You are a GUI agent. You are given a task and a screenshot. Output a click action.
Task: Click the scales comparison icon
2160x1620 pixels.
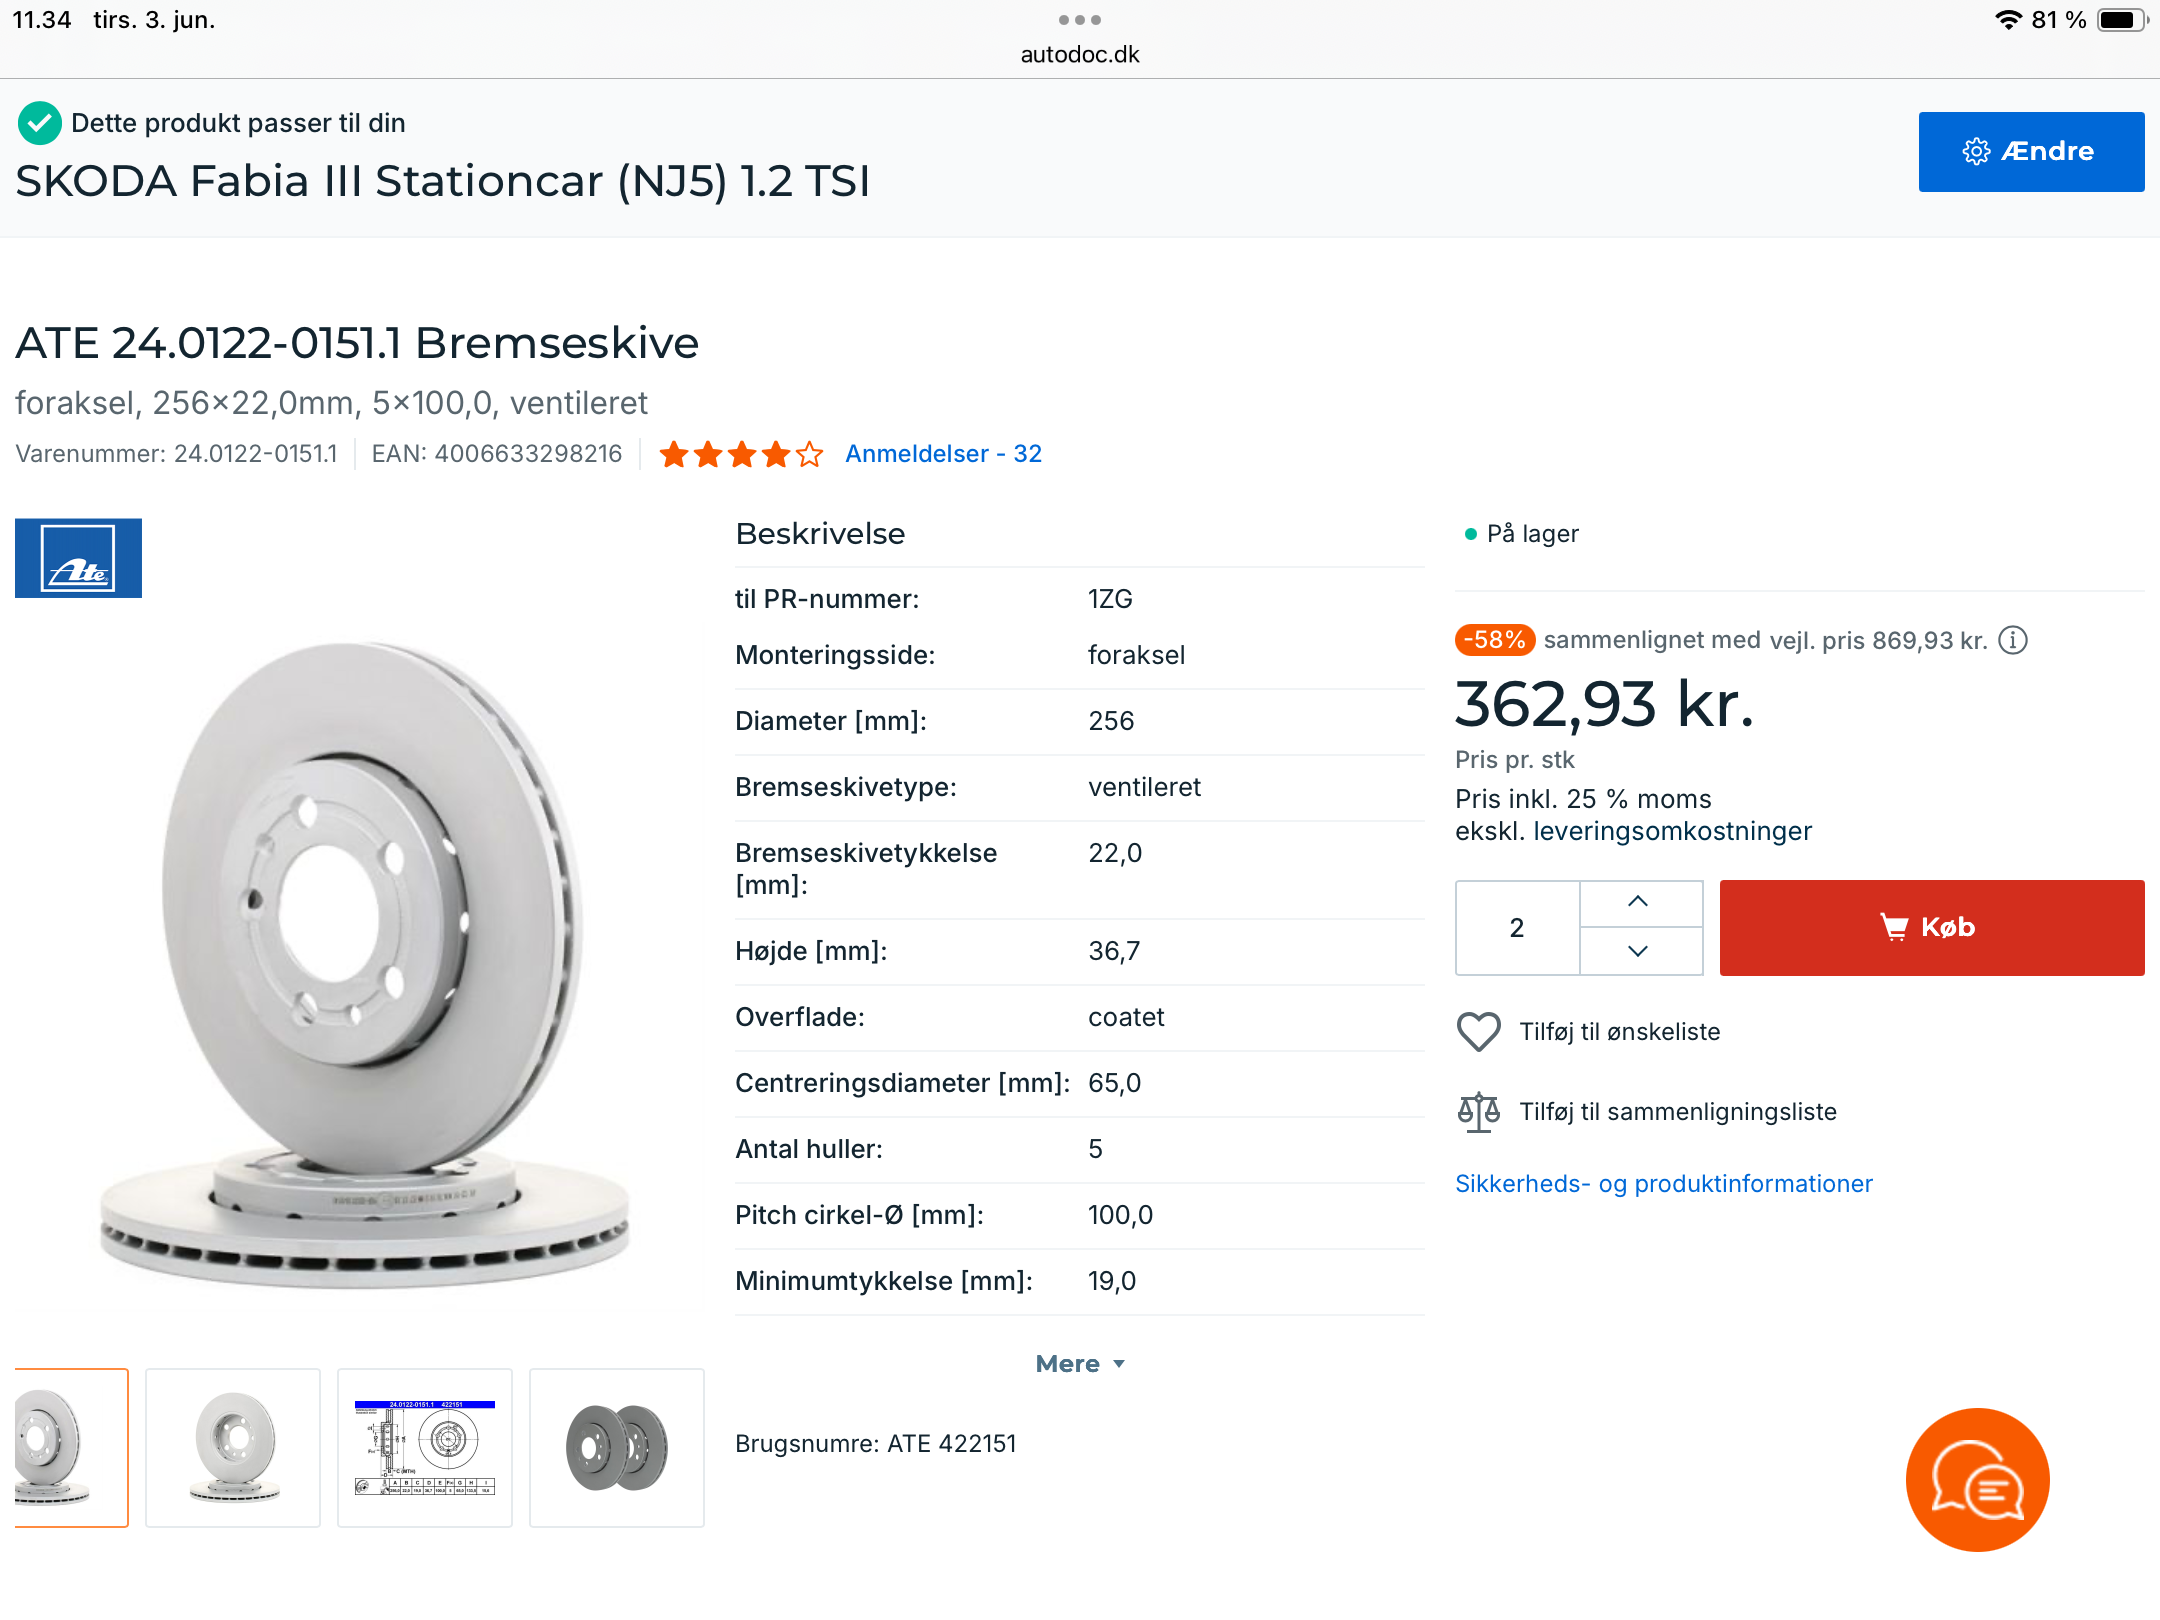pos(1478,1112)
